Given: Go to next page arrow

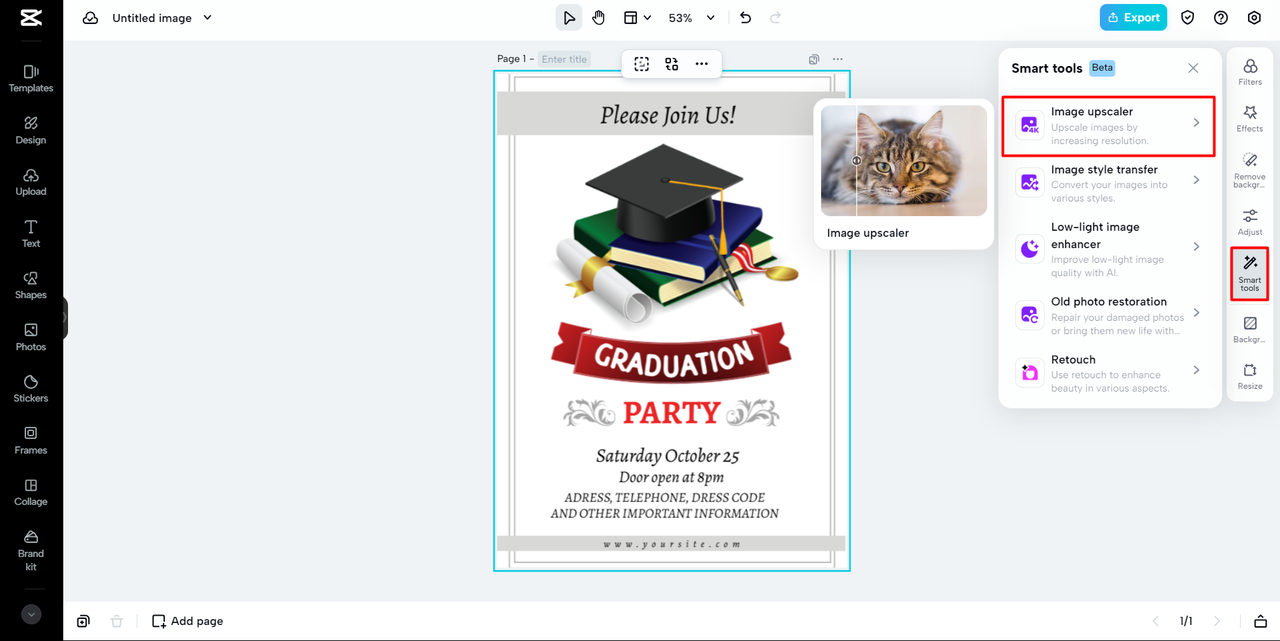Looking at the screenshot, I should tap(1217, 621).
